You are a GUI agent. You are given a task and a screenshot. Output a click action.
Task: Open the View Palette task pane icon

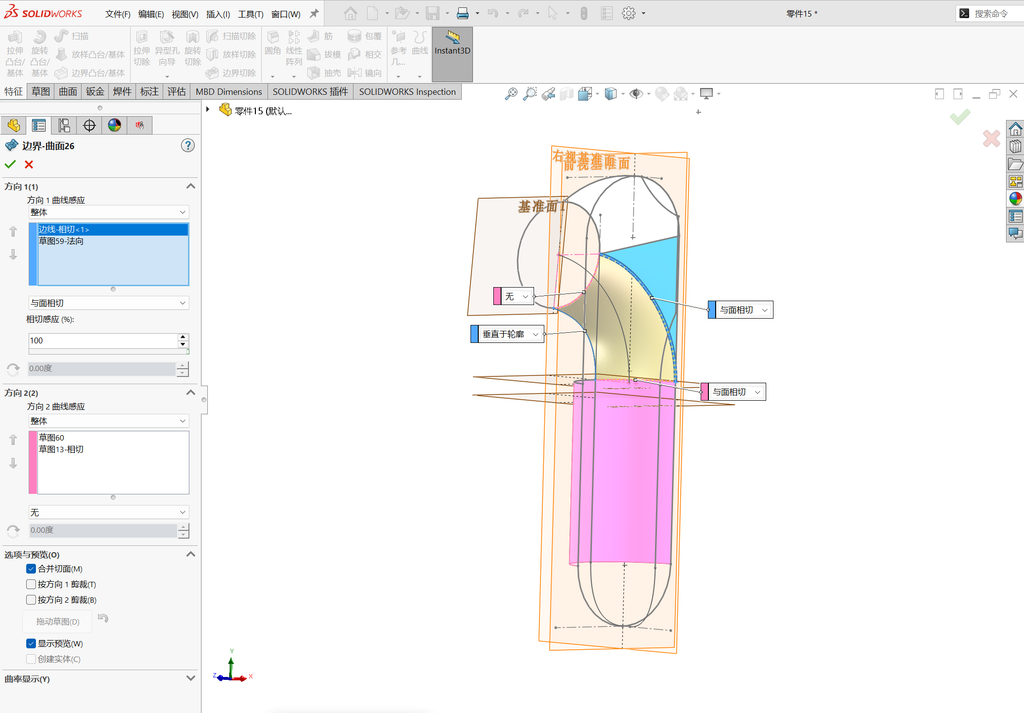pyautogui.click(x=1015, y=181)
